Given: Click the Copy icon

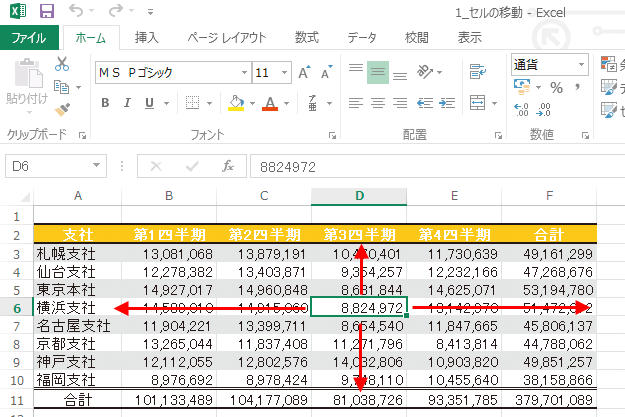Looking at the screenshot, I should (61, 87).
